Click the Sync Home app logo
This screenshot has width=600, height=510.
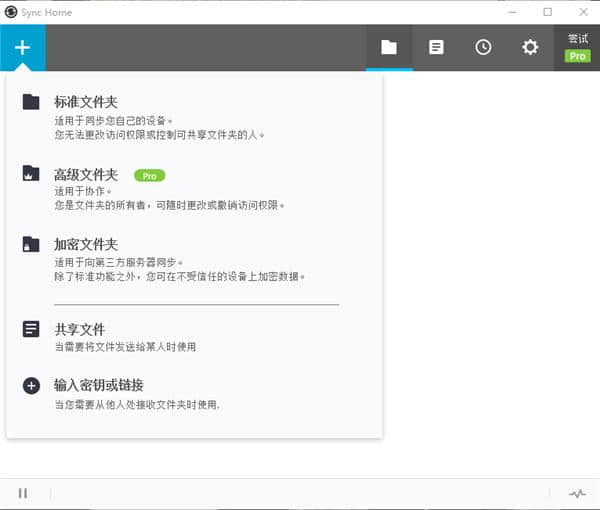(x=10, y=12)
